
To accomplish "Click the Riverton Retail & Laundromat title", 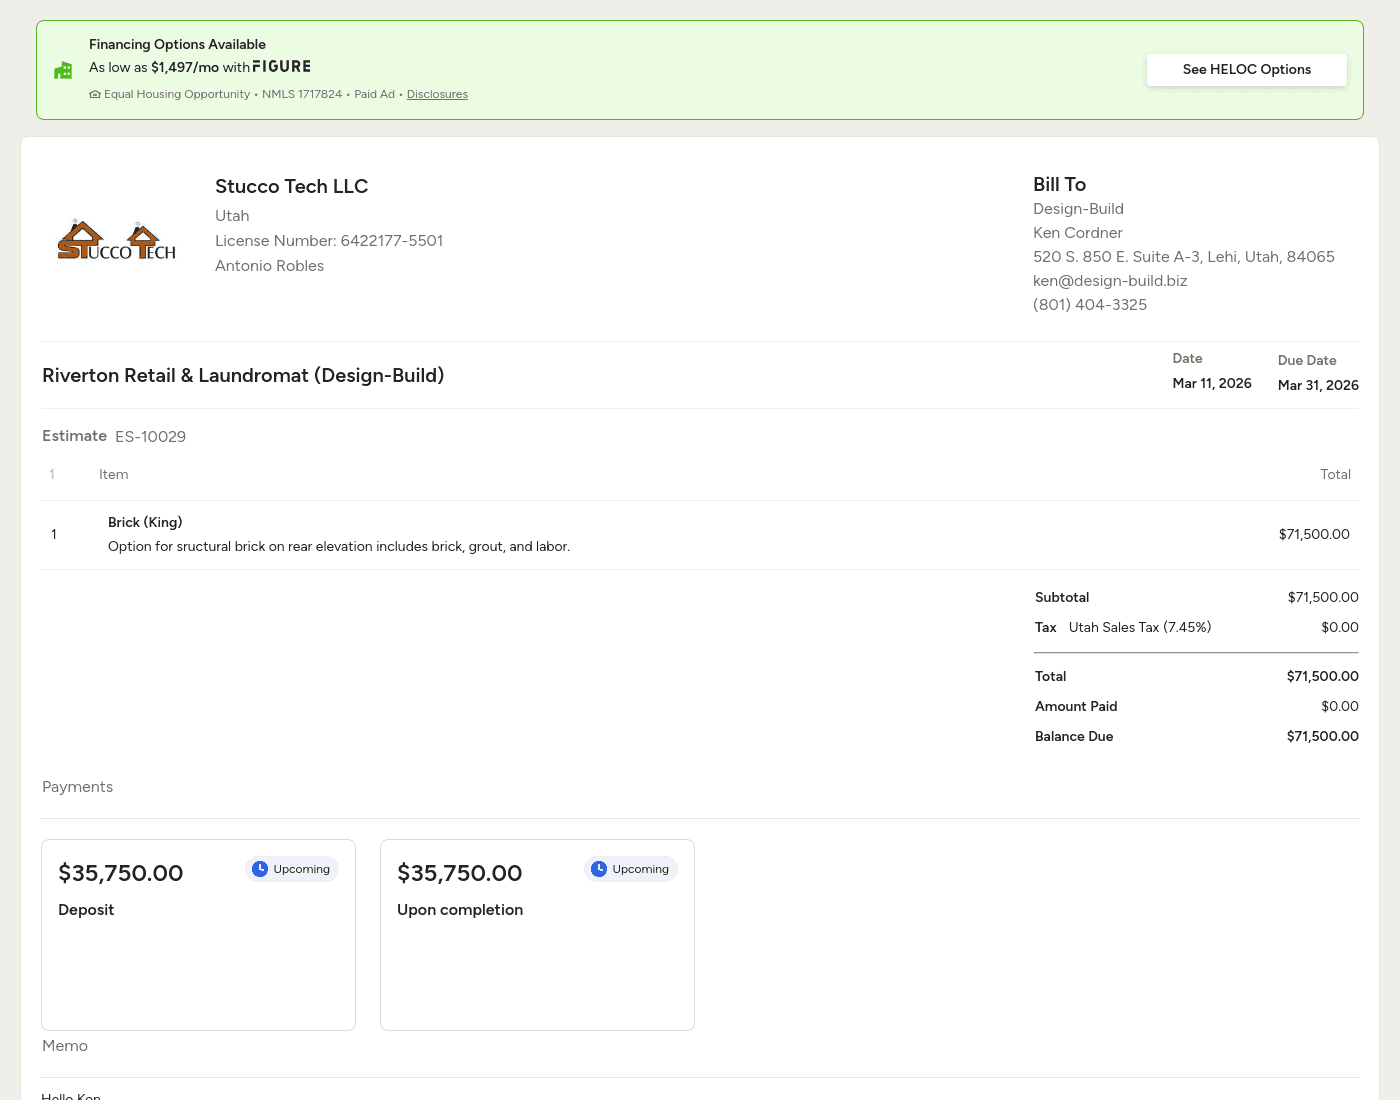I will (x=243, y=376).
